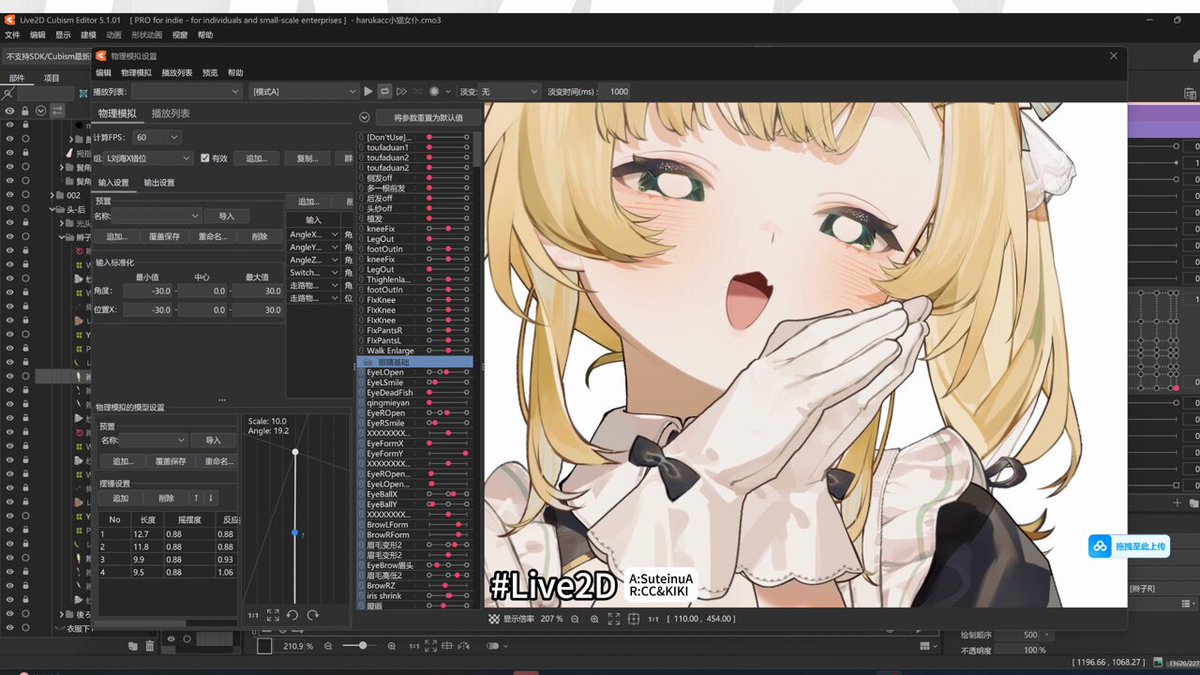The height and width of the screenshot is (675, 1200).
Task: Zoom in the preview display magnification
Action: [x=595, y=619]
